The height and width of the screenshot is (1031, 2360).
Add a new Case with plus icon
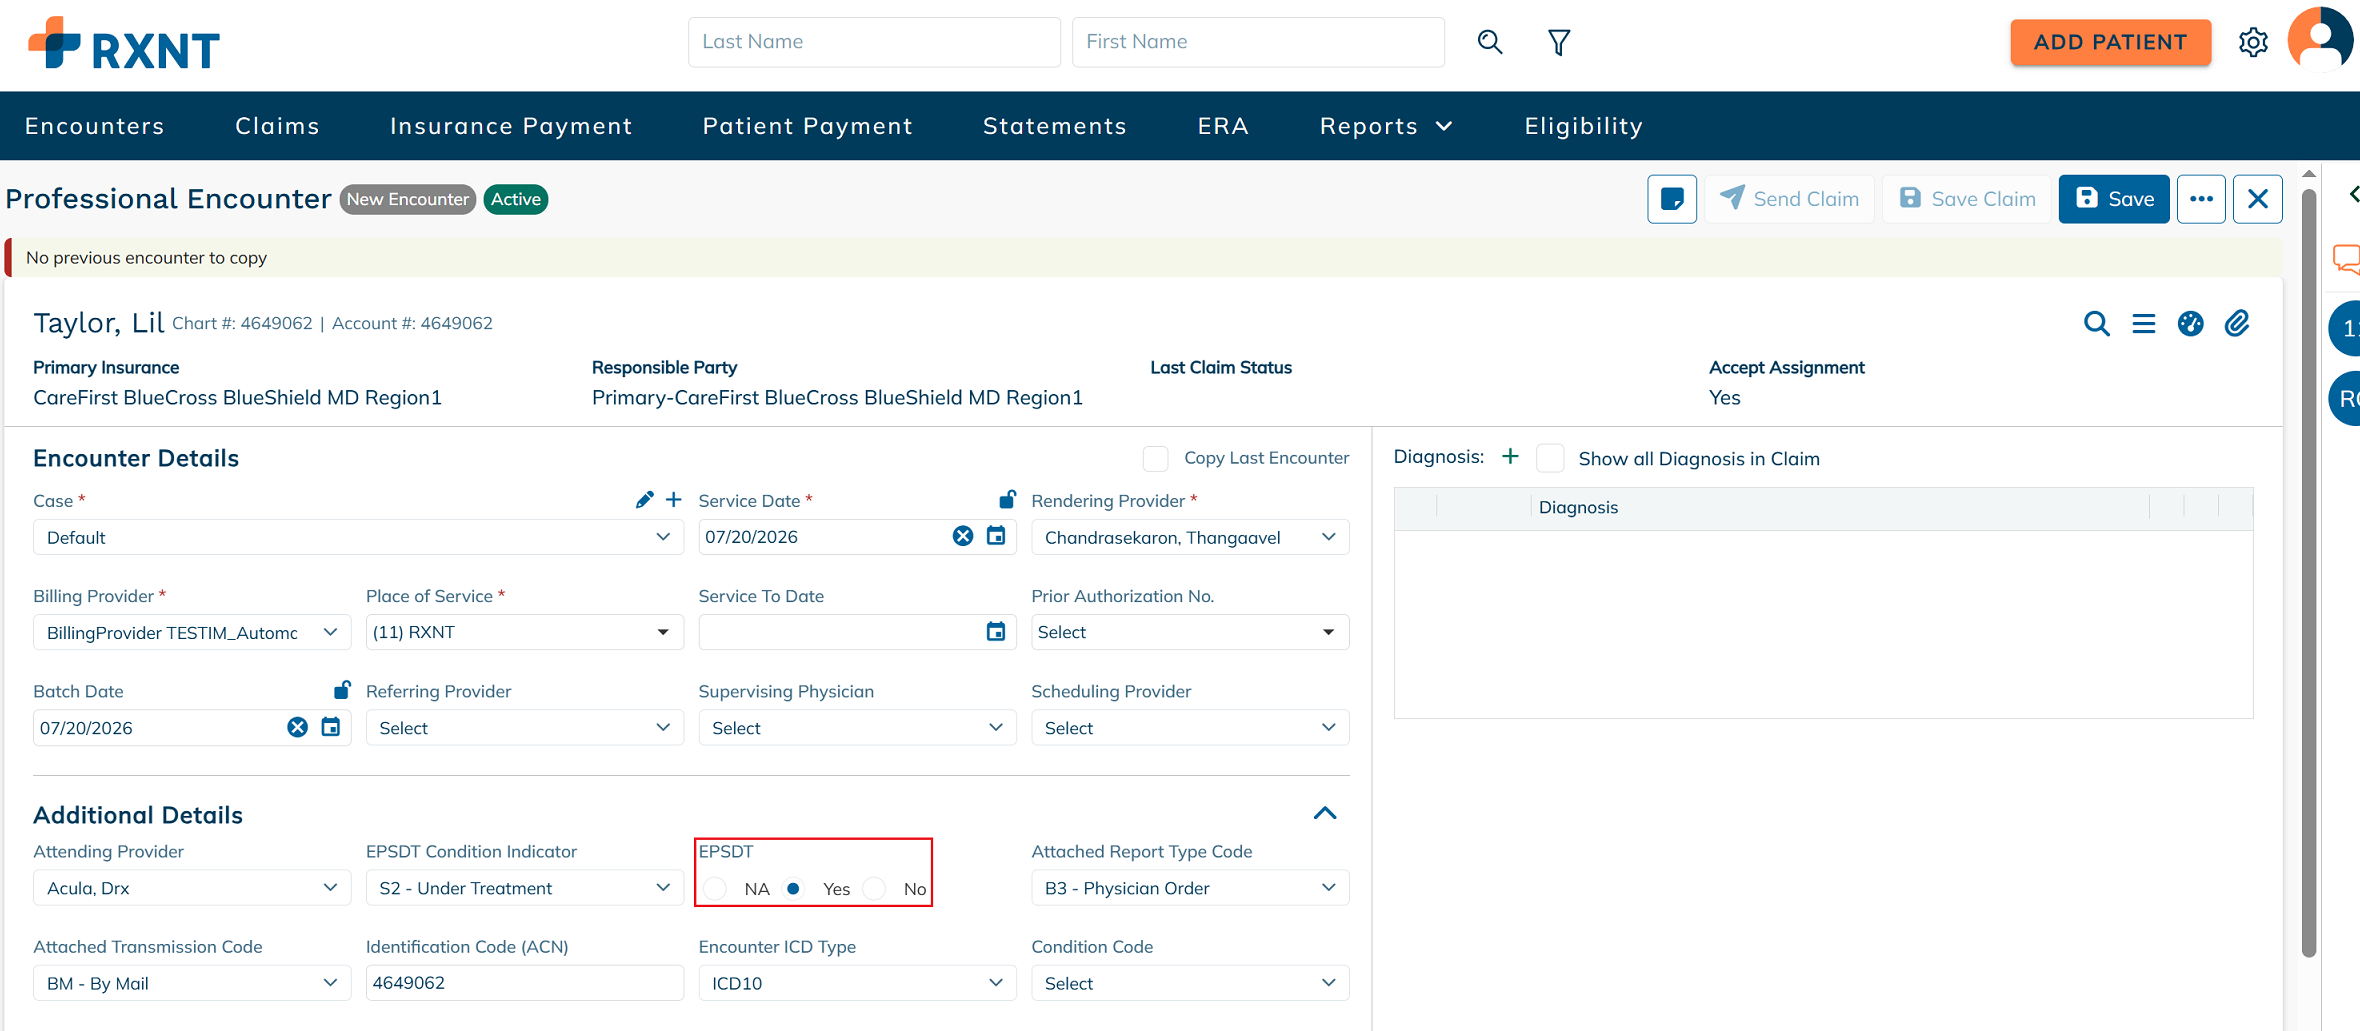coord(674,500)
